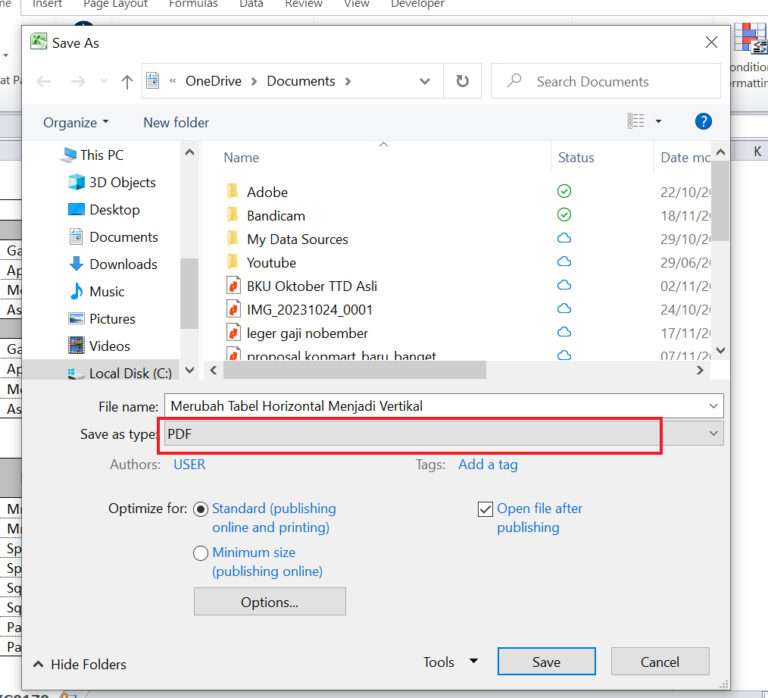Viewport: 768px width, 698px height.
Task: Click the File name input field
Action: 436,406
